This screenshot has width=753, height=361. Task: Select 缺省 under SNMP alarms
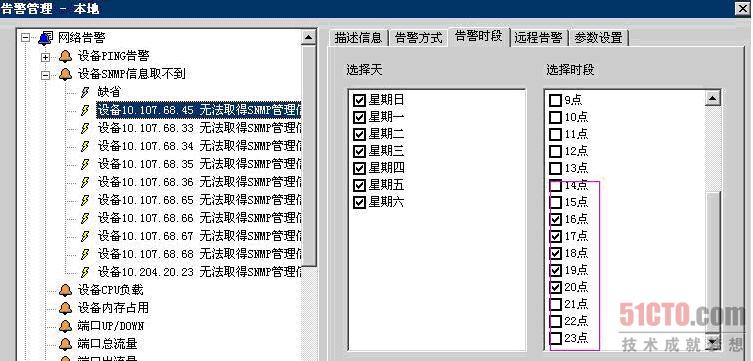click(x=109, y=92)
